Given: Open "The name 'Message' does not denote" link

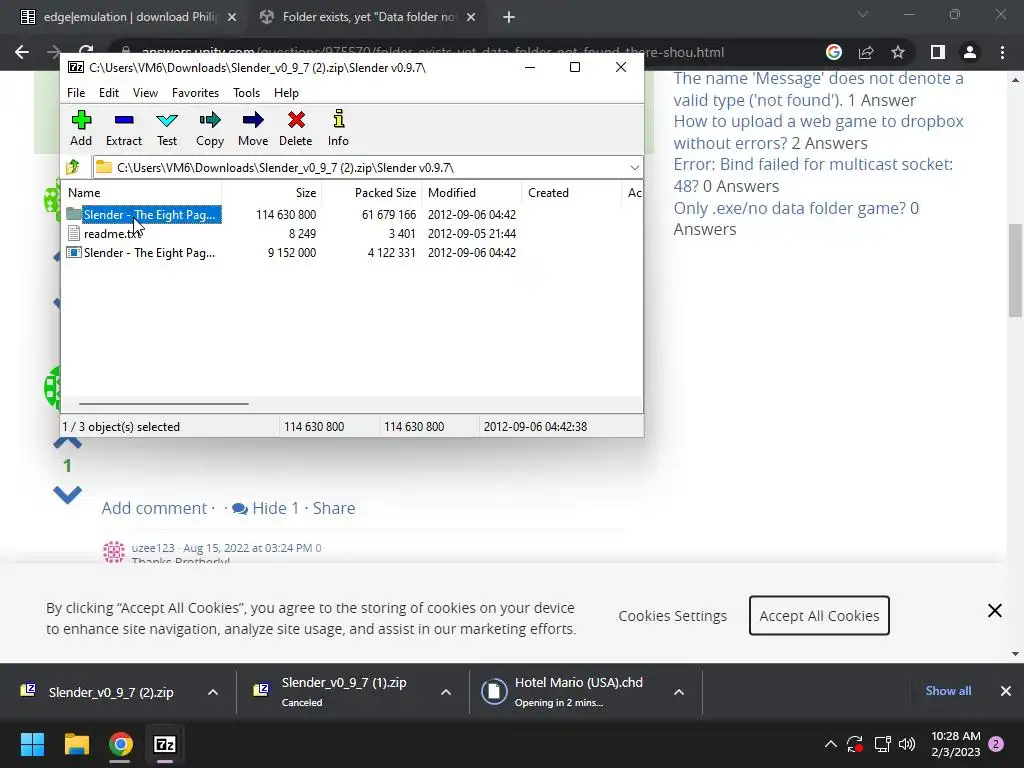Looking at the screenshot, I should pos(818,89).
